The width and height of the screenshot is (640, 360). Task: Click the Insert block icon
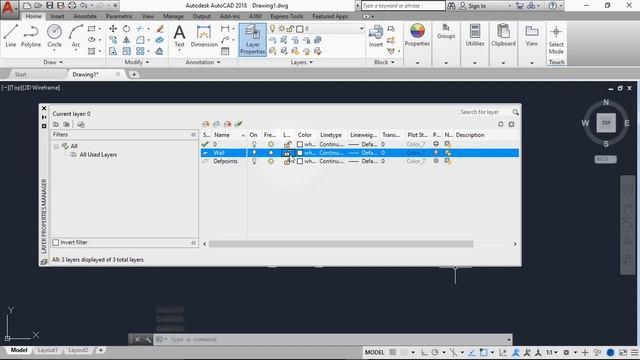[376, 36]
